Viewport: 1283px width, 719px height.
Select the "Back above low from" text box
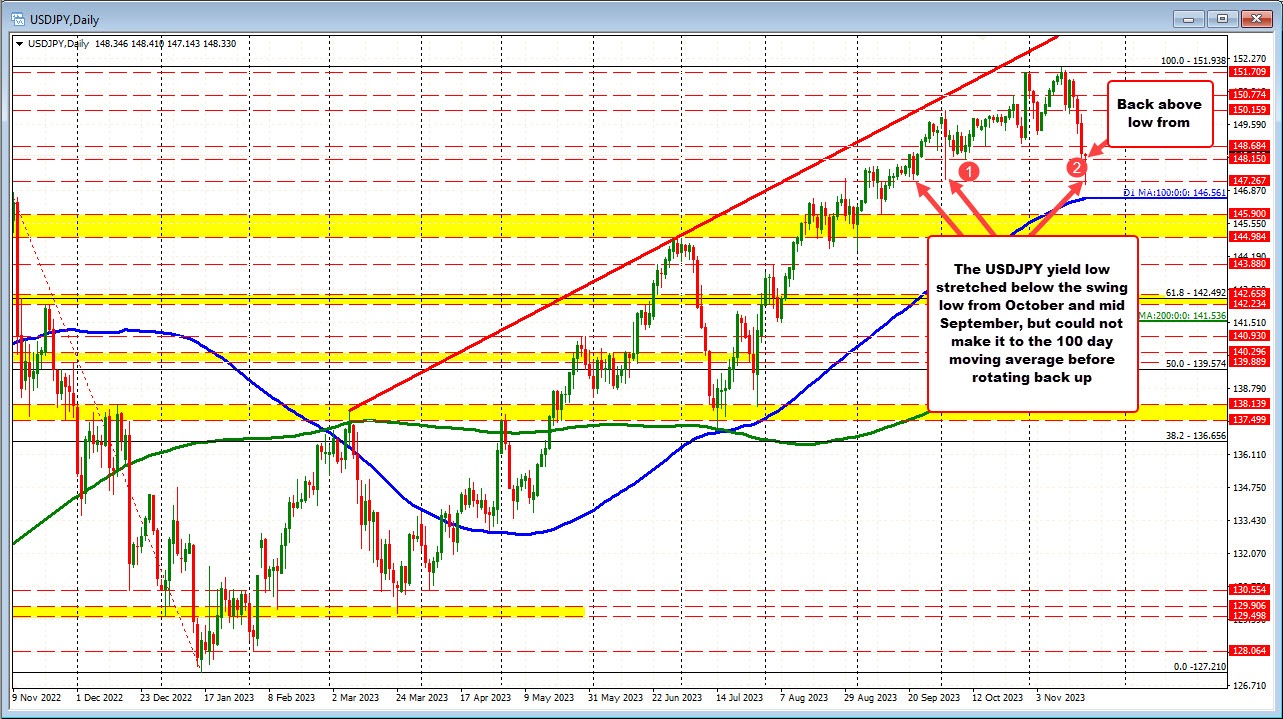pyautogui.click(x=1160, y=114)
